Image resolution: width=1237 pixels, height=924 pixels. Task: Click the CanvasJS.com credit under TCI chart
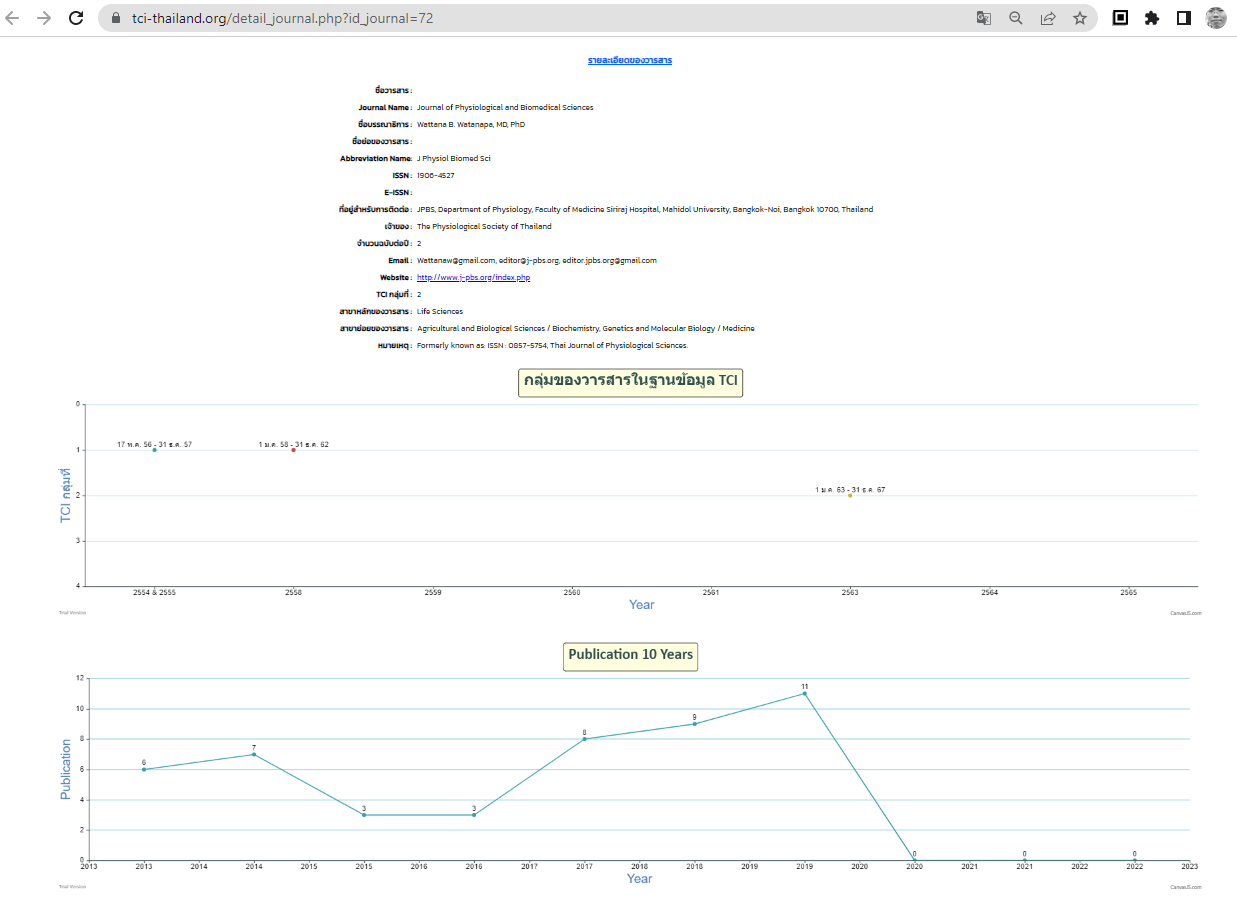1185,613
